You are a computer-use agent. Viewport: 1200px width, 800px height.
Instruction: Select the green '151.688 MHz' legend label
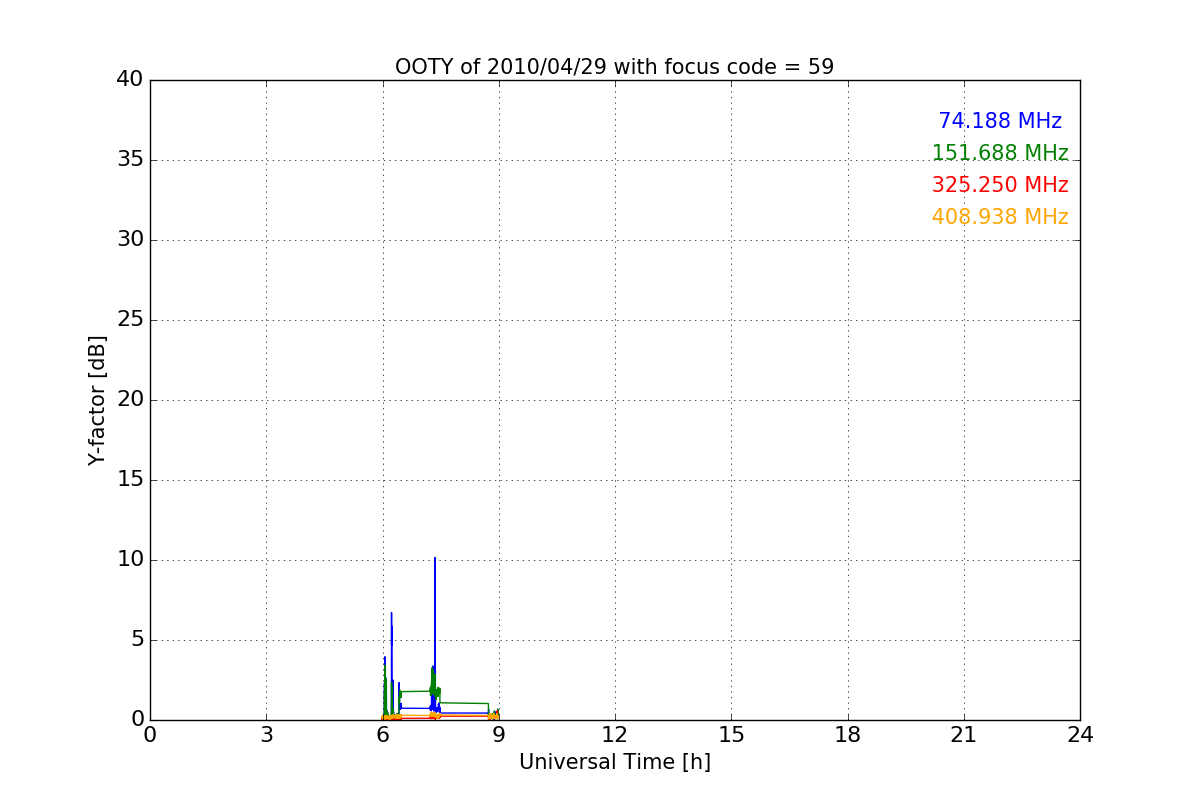[x=1000, y=153]
